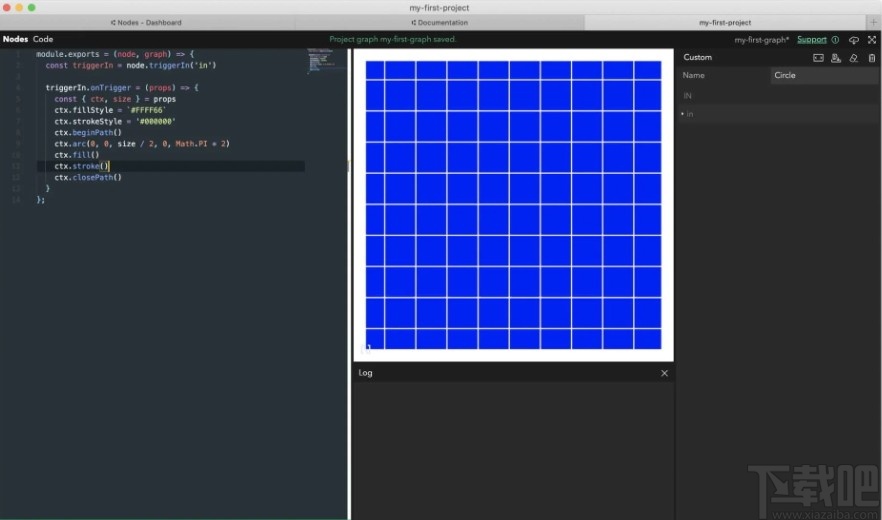Click the ctx.arc code line
Image resolution: width=882 pixels, height=520 pixels.
(x=142, y=144)
